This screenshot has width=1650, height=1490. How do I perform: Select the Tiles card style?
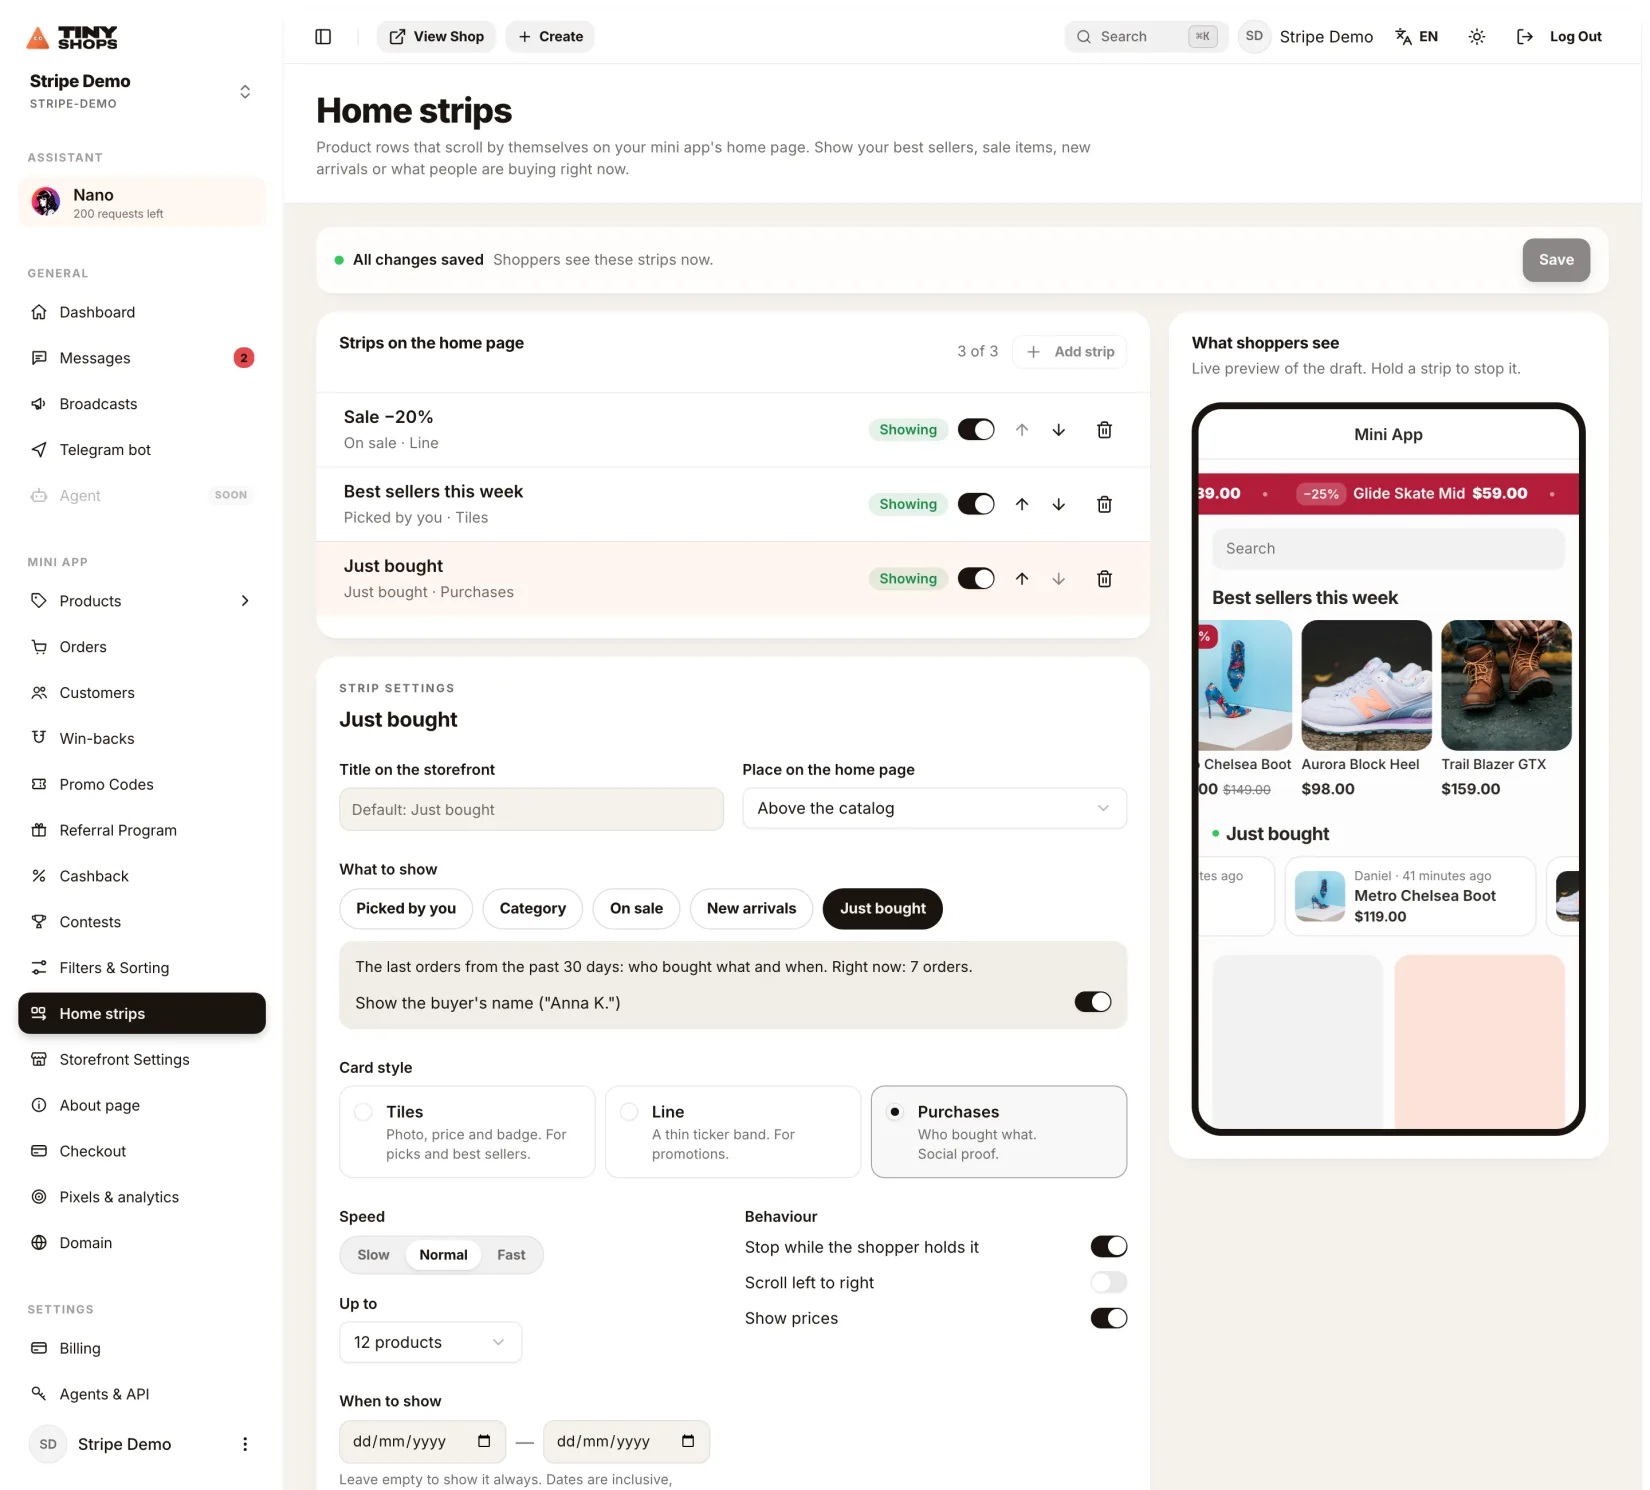467,1132
